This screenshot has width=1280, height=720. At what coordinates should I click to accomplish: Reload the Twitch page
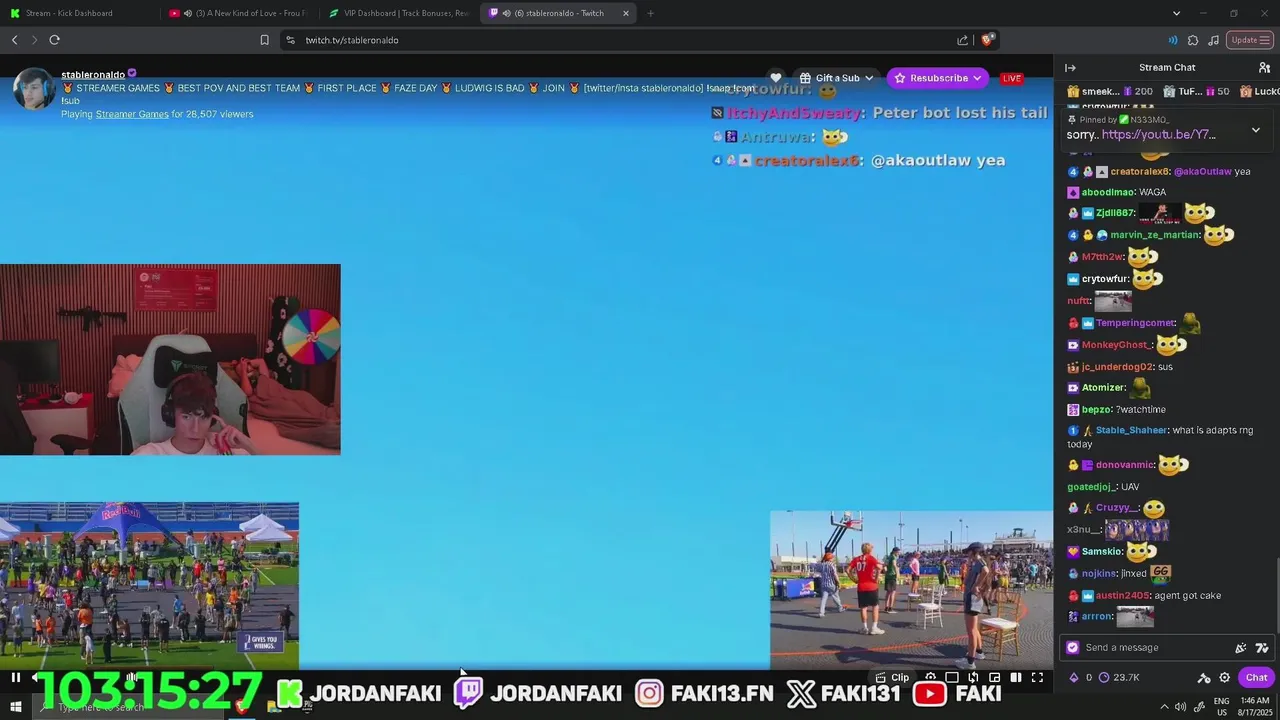click(54, 40)
